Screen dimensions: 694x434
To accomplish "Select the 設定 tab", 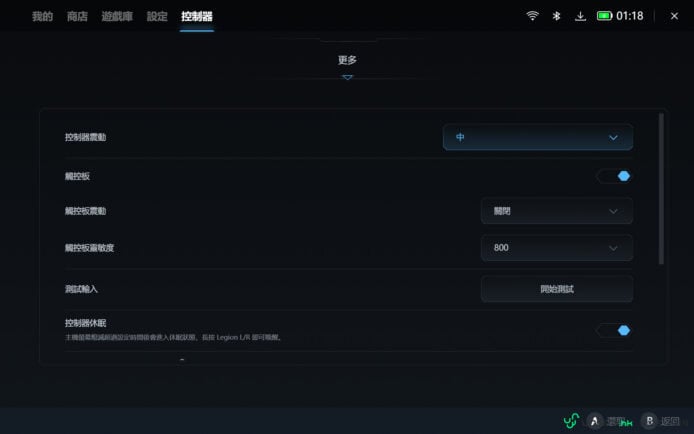I will (157, 16).
